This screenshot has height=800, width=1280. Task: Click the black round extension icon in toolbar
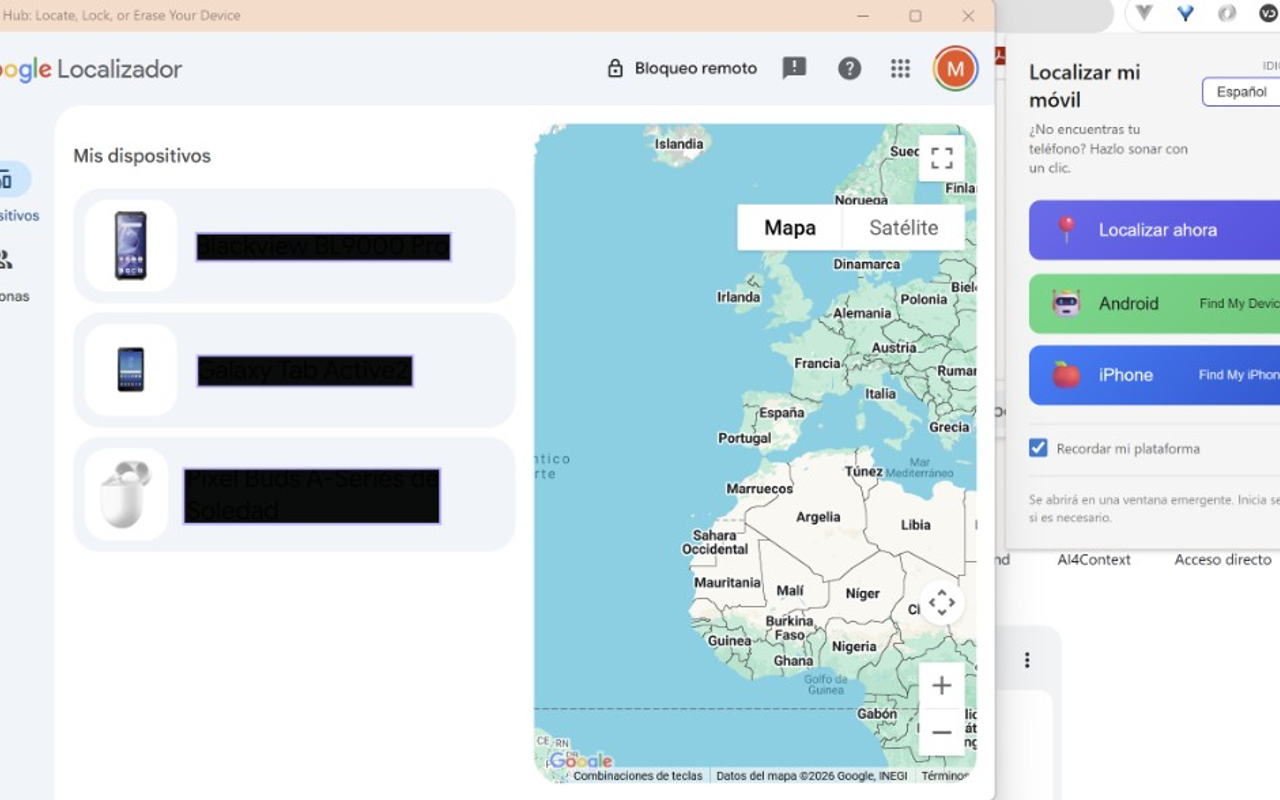pos(1268,14)
